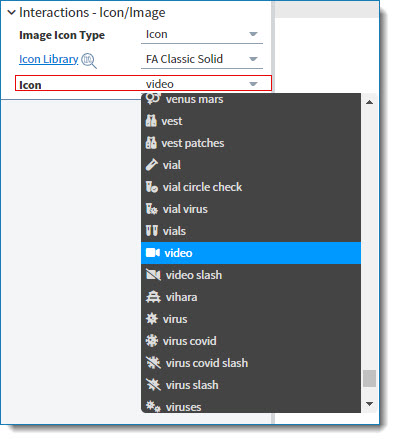The height and width of the screenshot is (440, 395).
Task: Click the Image Icon Type label
Action: (62, 35)
